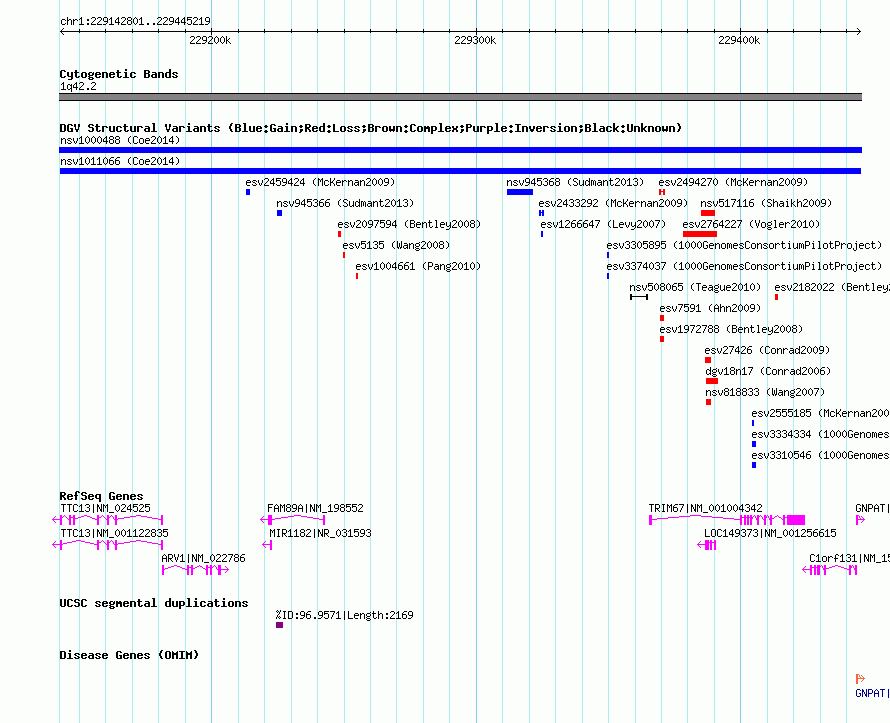Click the DGV Structural Variants track title

371,128
